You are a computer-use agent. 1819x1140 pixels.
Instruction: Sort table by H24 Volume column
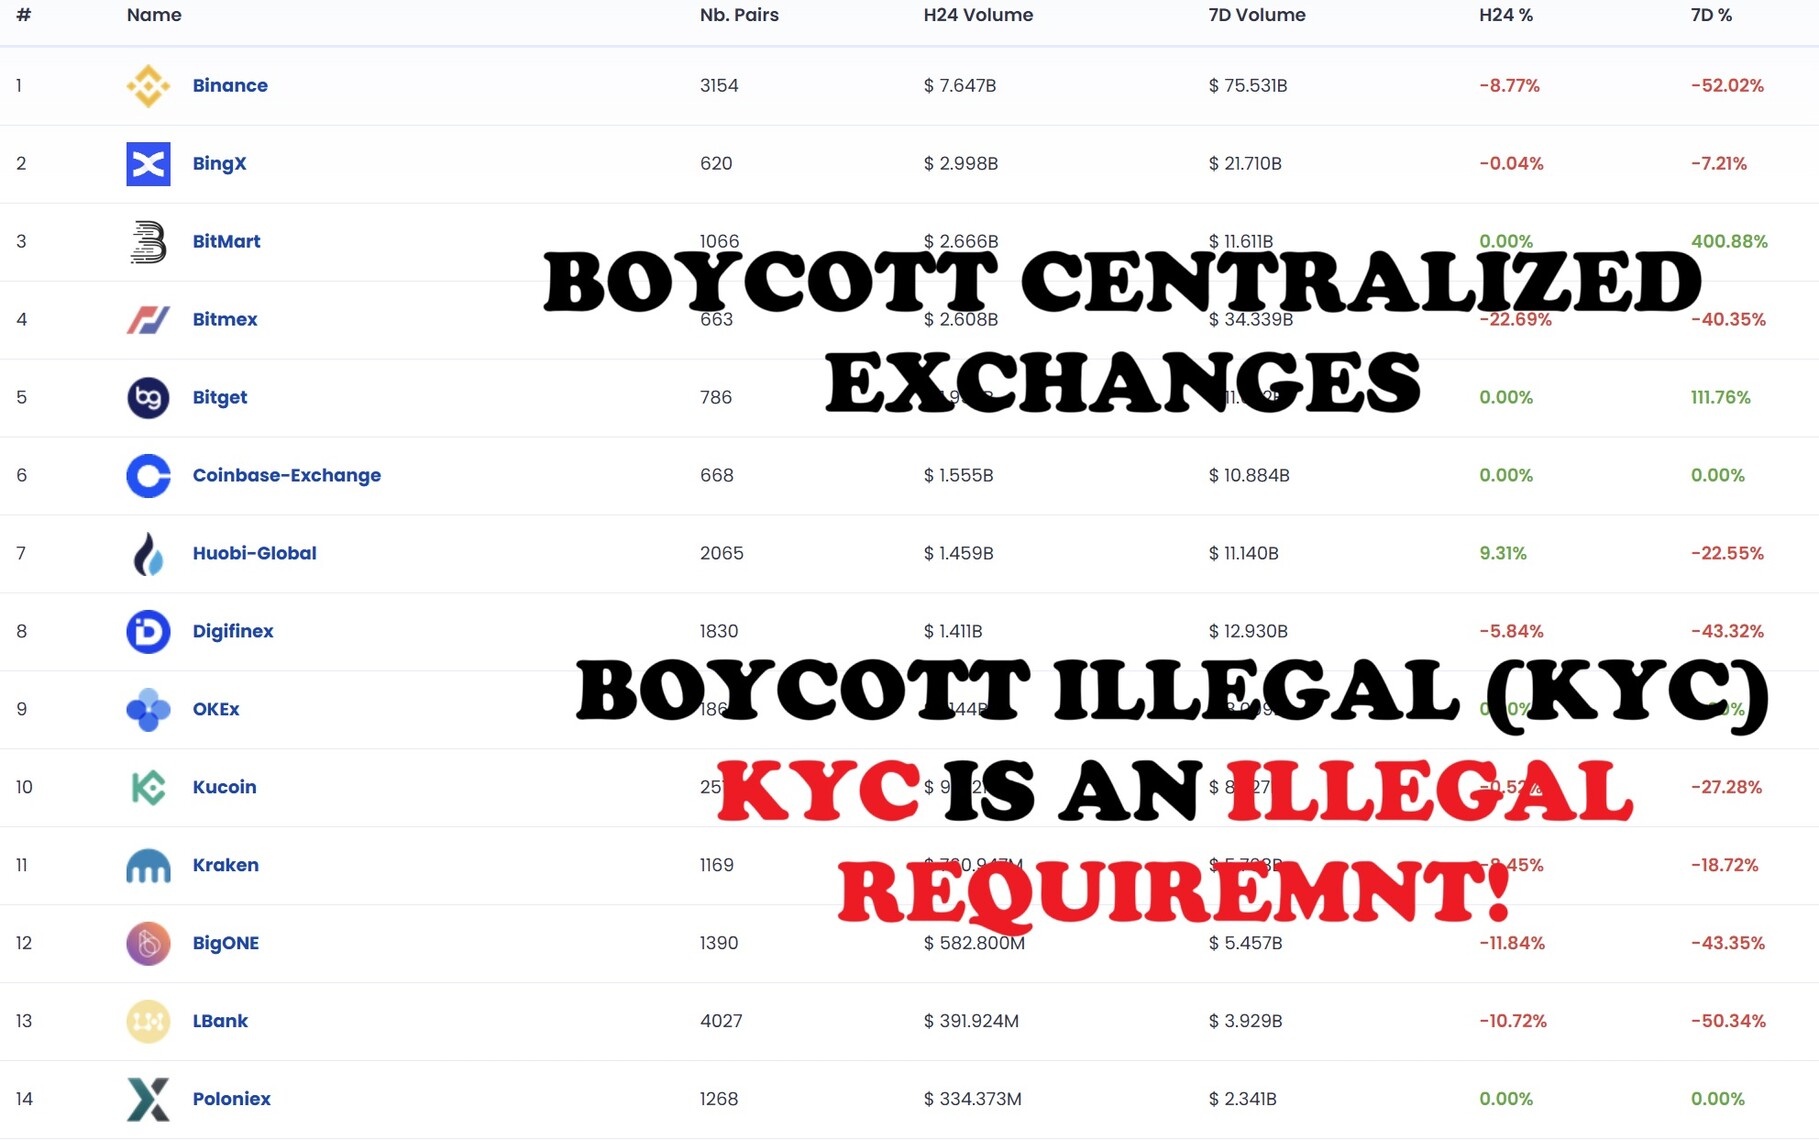pos(977,15)
